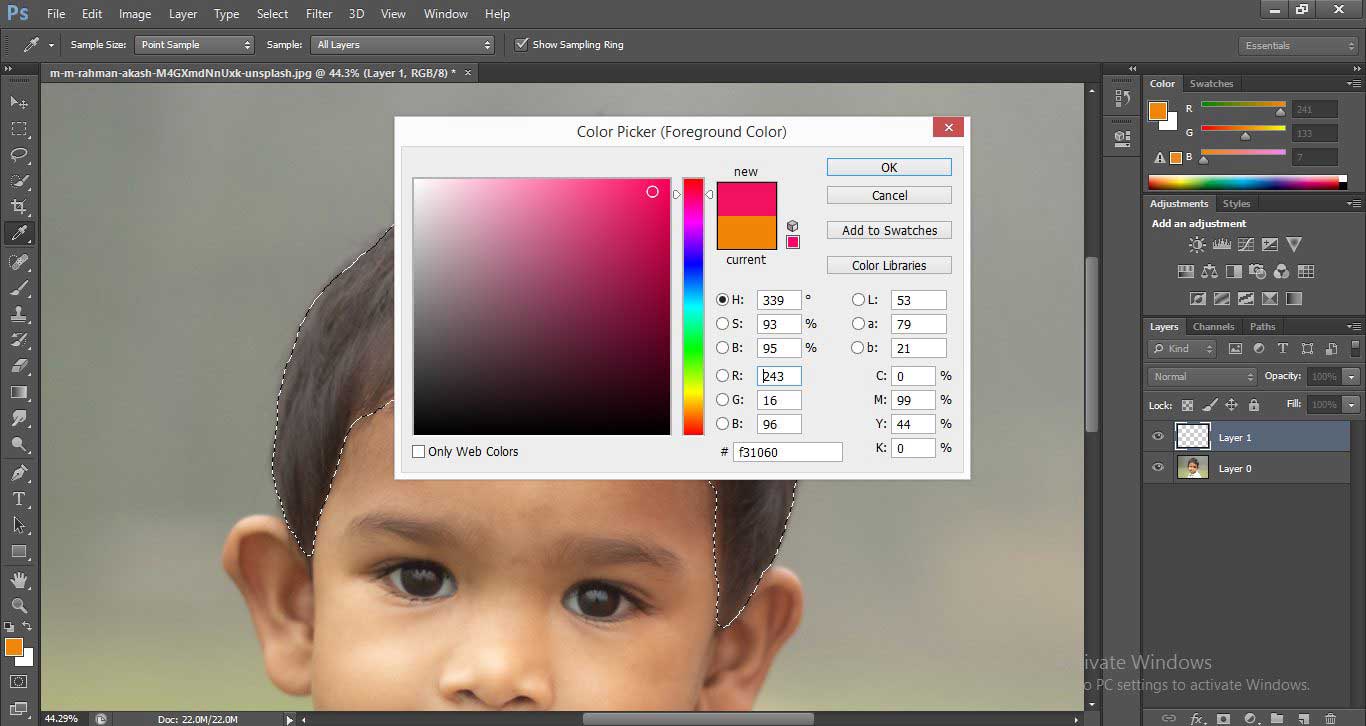Click the Add to Swatches button
The height and width of the screenshot is (726, 1366).
coord(888,230)
